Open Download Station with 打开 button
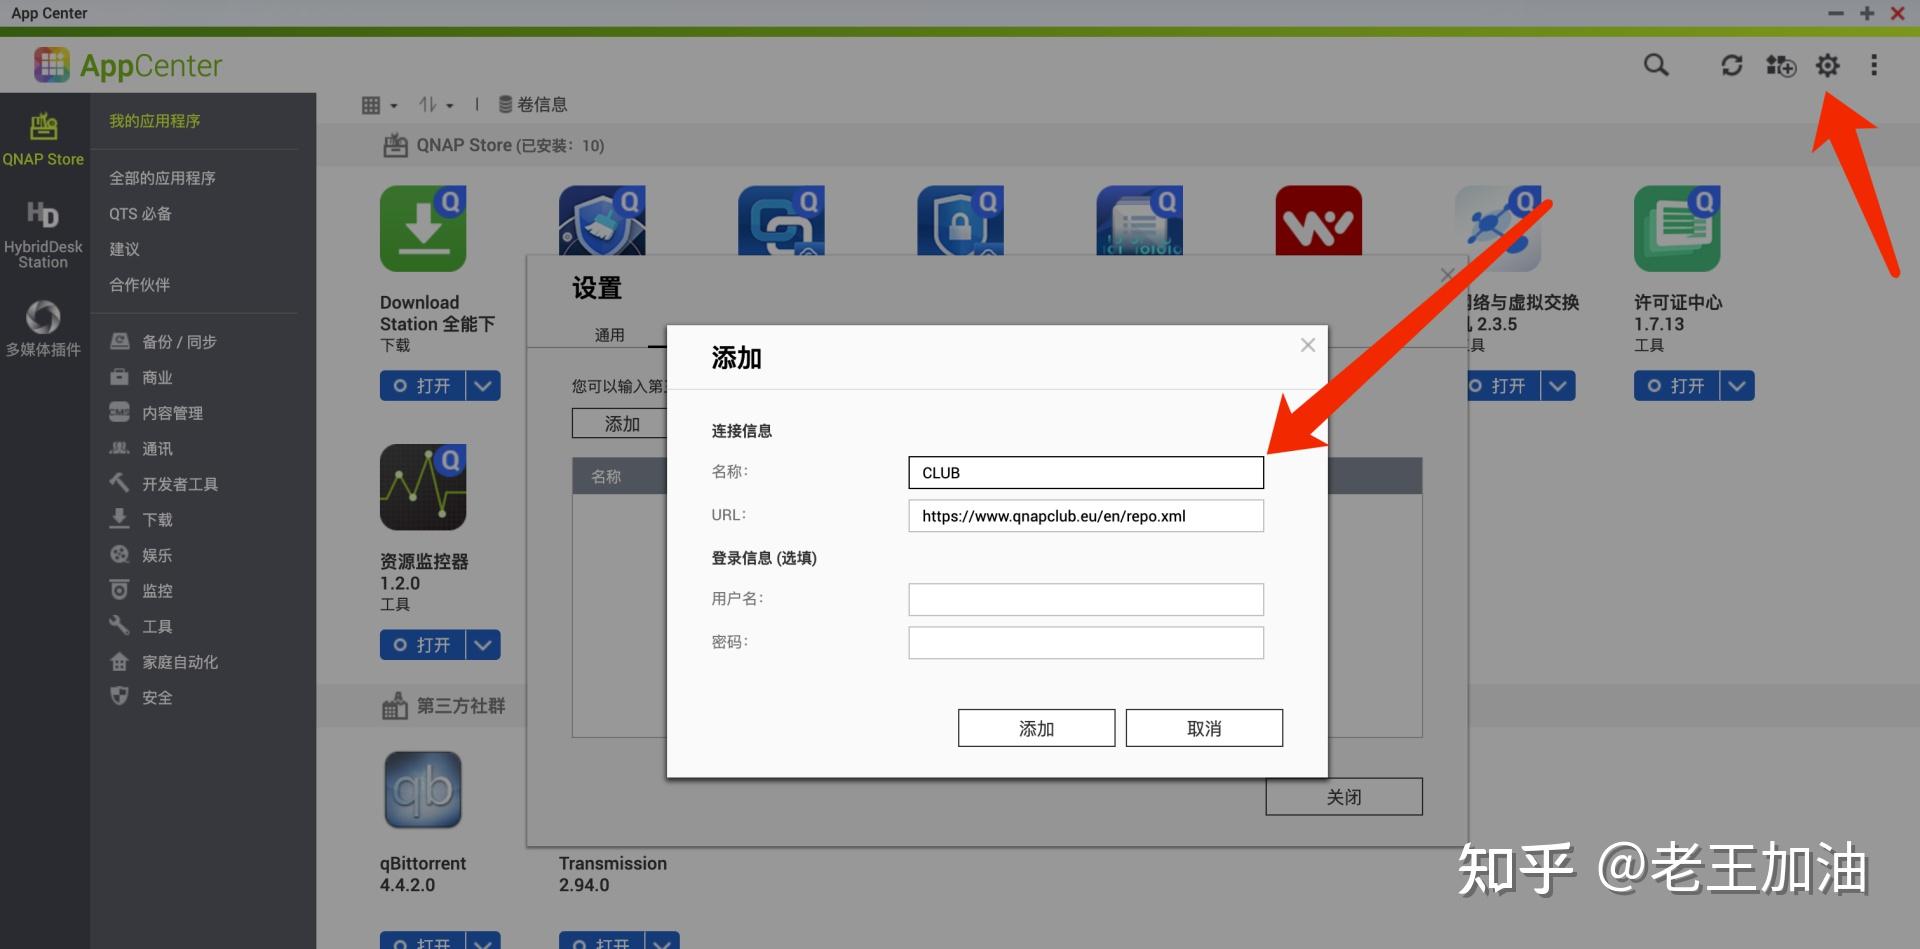1920x949 pixels. tap(422, 386)
